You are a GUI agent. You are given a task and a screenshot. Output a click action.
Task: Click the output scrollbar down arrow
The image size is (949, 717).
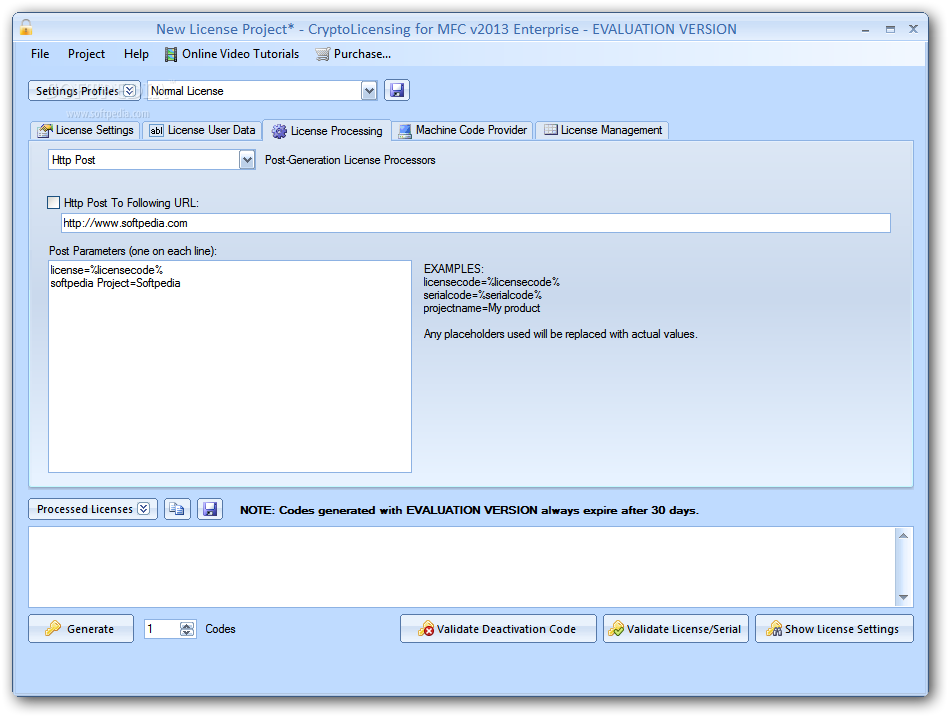click(903, 598)
